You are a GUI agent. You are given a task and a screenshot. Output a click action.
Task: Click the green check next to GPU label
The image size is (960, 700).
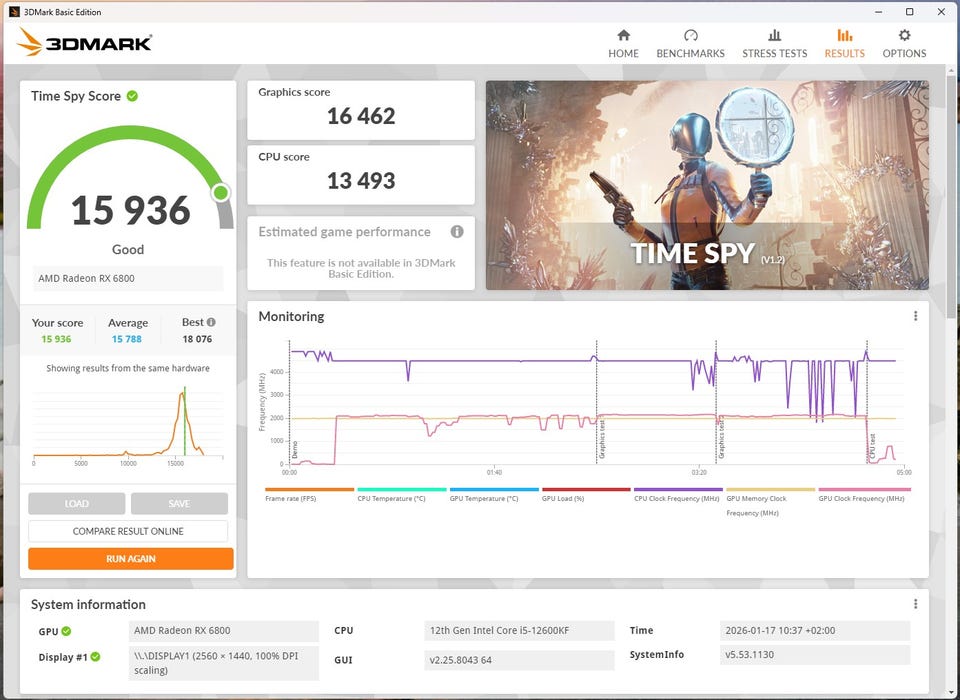(x=66, y=631)
